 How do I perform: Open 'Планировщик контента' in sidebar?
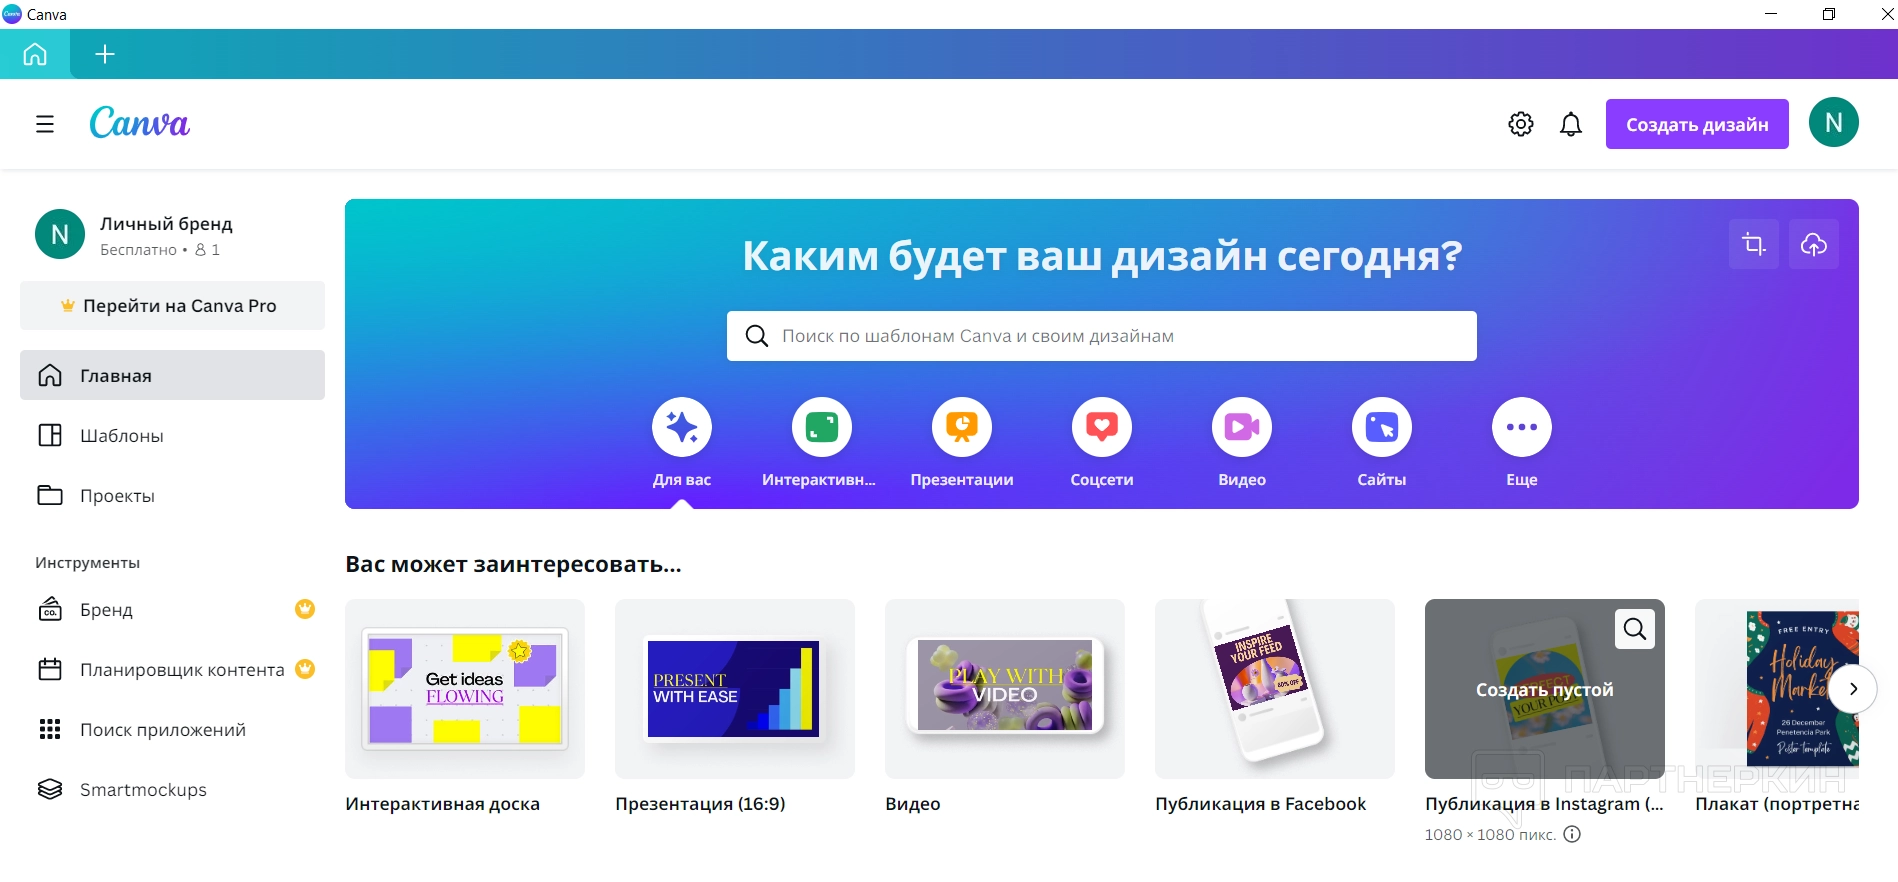172,669
